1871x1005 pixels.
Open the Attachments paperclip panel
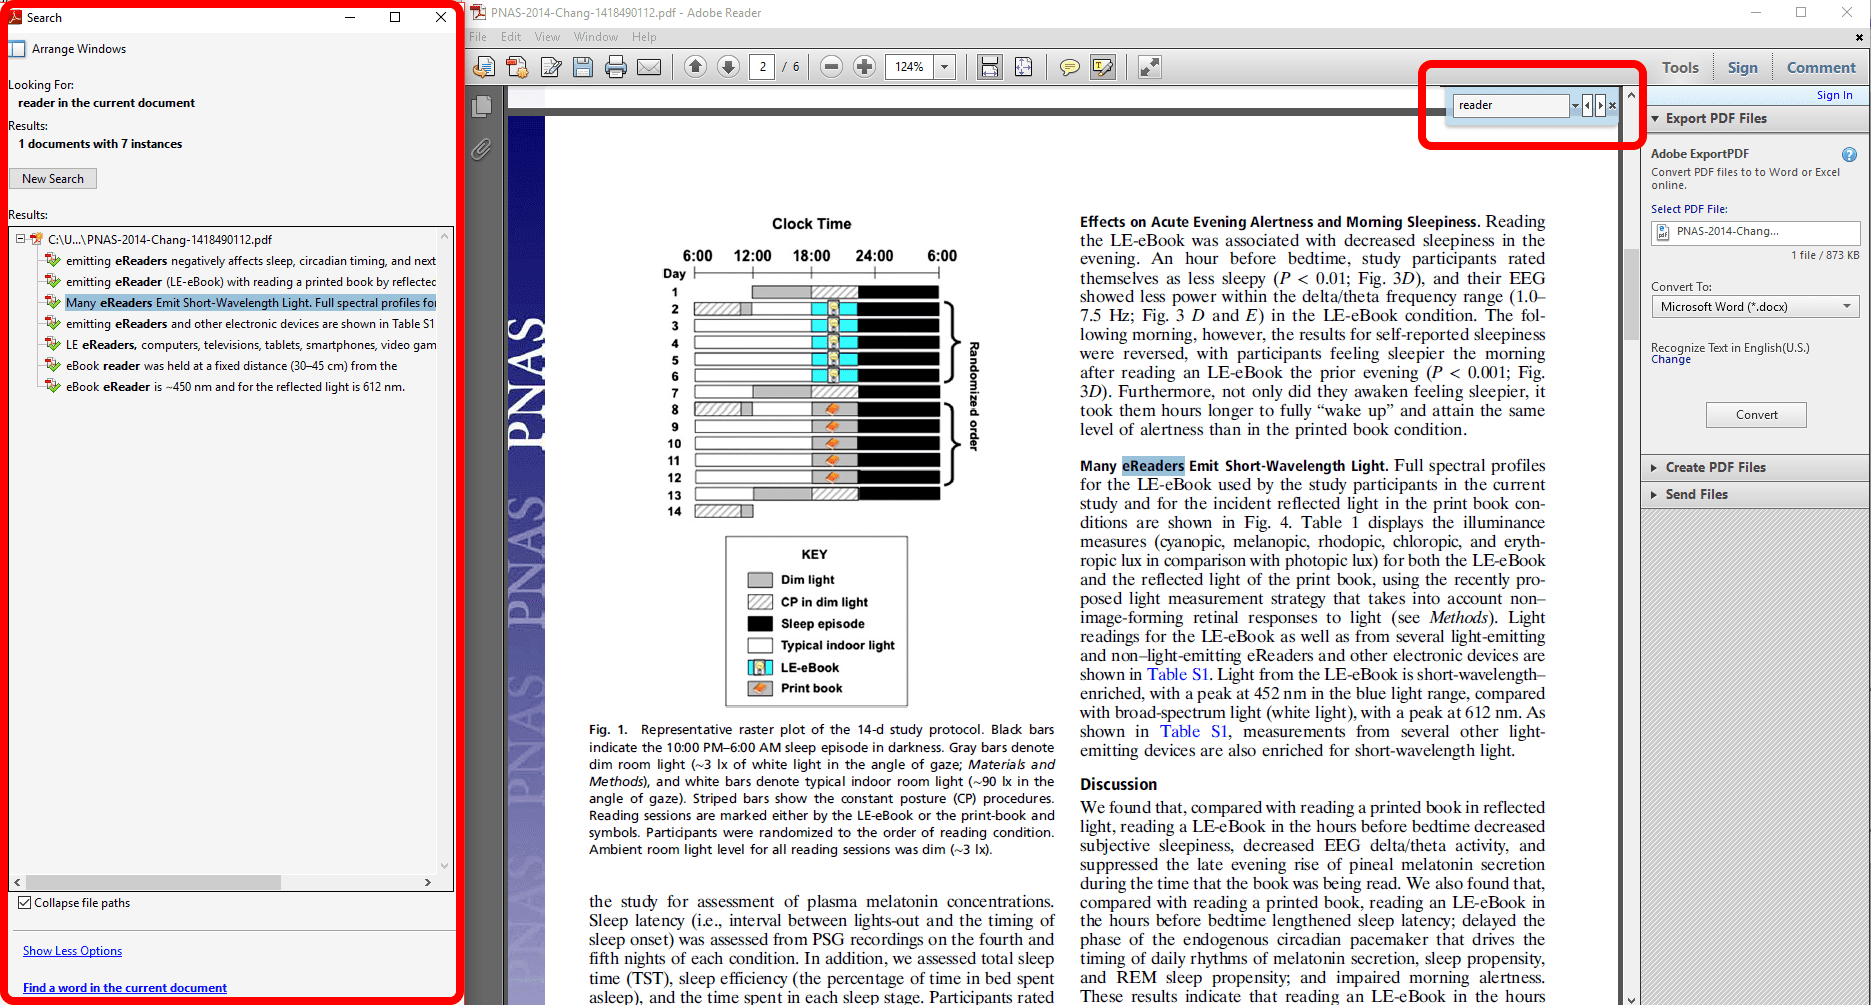(x=482, y=149)
